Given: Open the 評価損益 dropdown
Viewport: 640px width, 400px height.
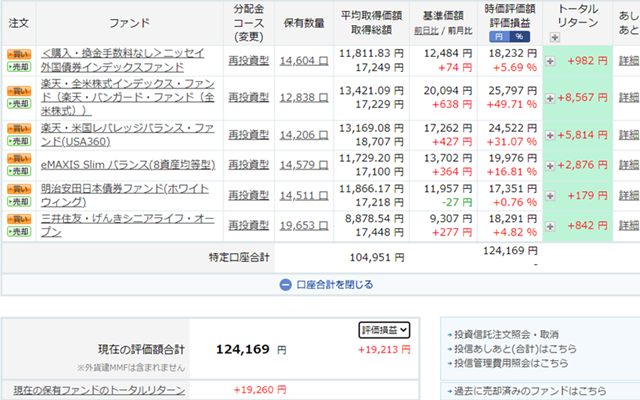Looking at the screenshot, I should 384,329.
